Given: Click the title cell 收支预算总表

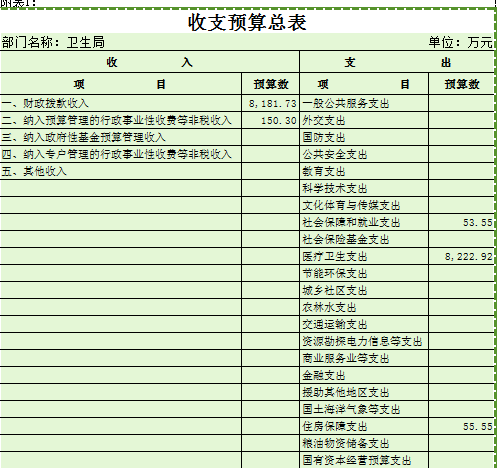Looking at the screenshot, I should (x=247, y=22).
